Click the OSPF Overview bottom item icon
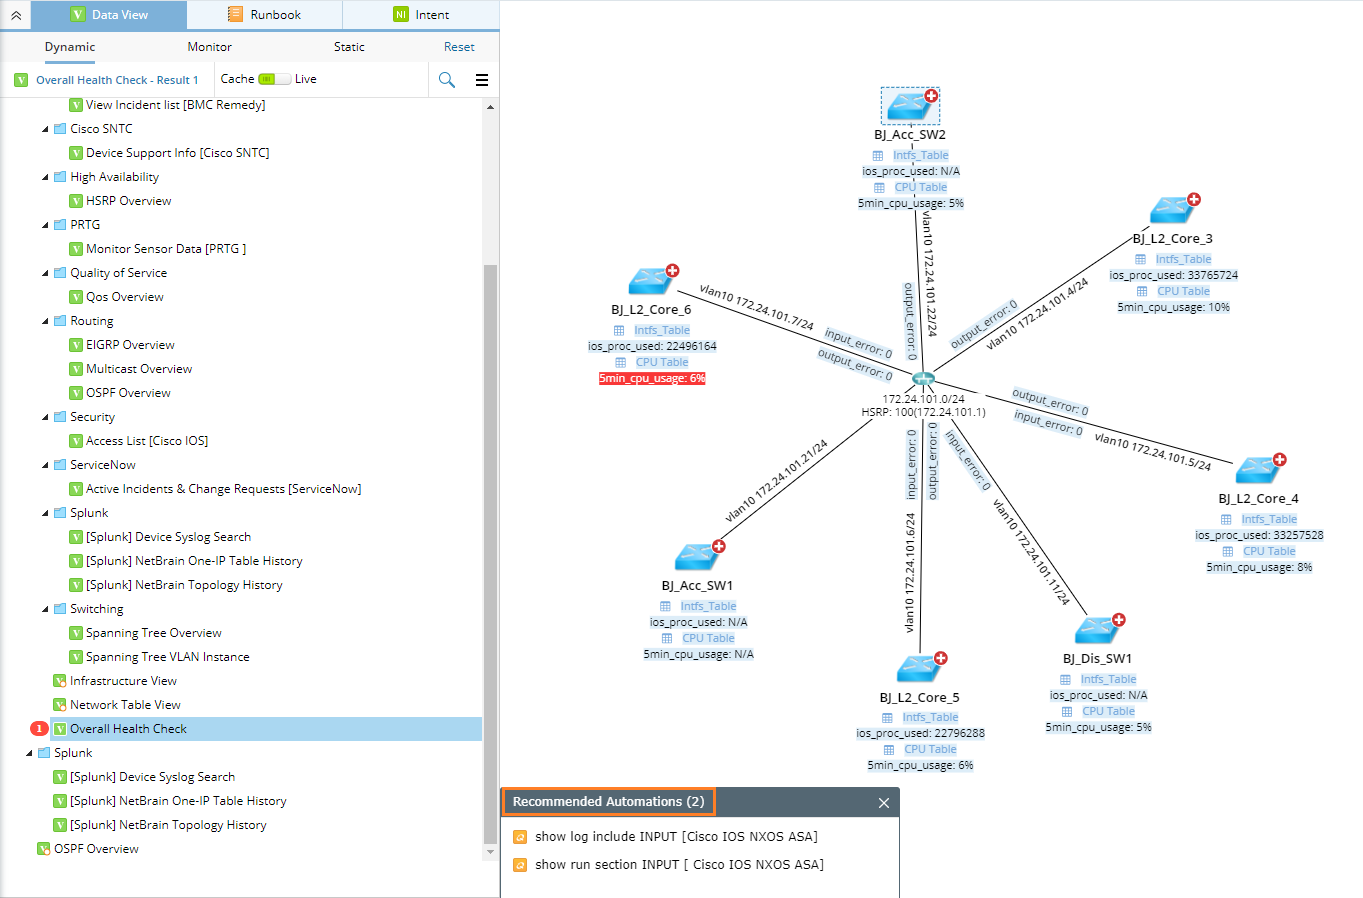 44,849
